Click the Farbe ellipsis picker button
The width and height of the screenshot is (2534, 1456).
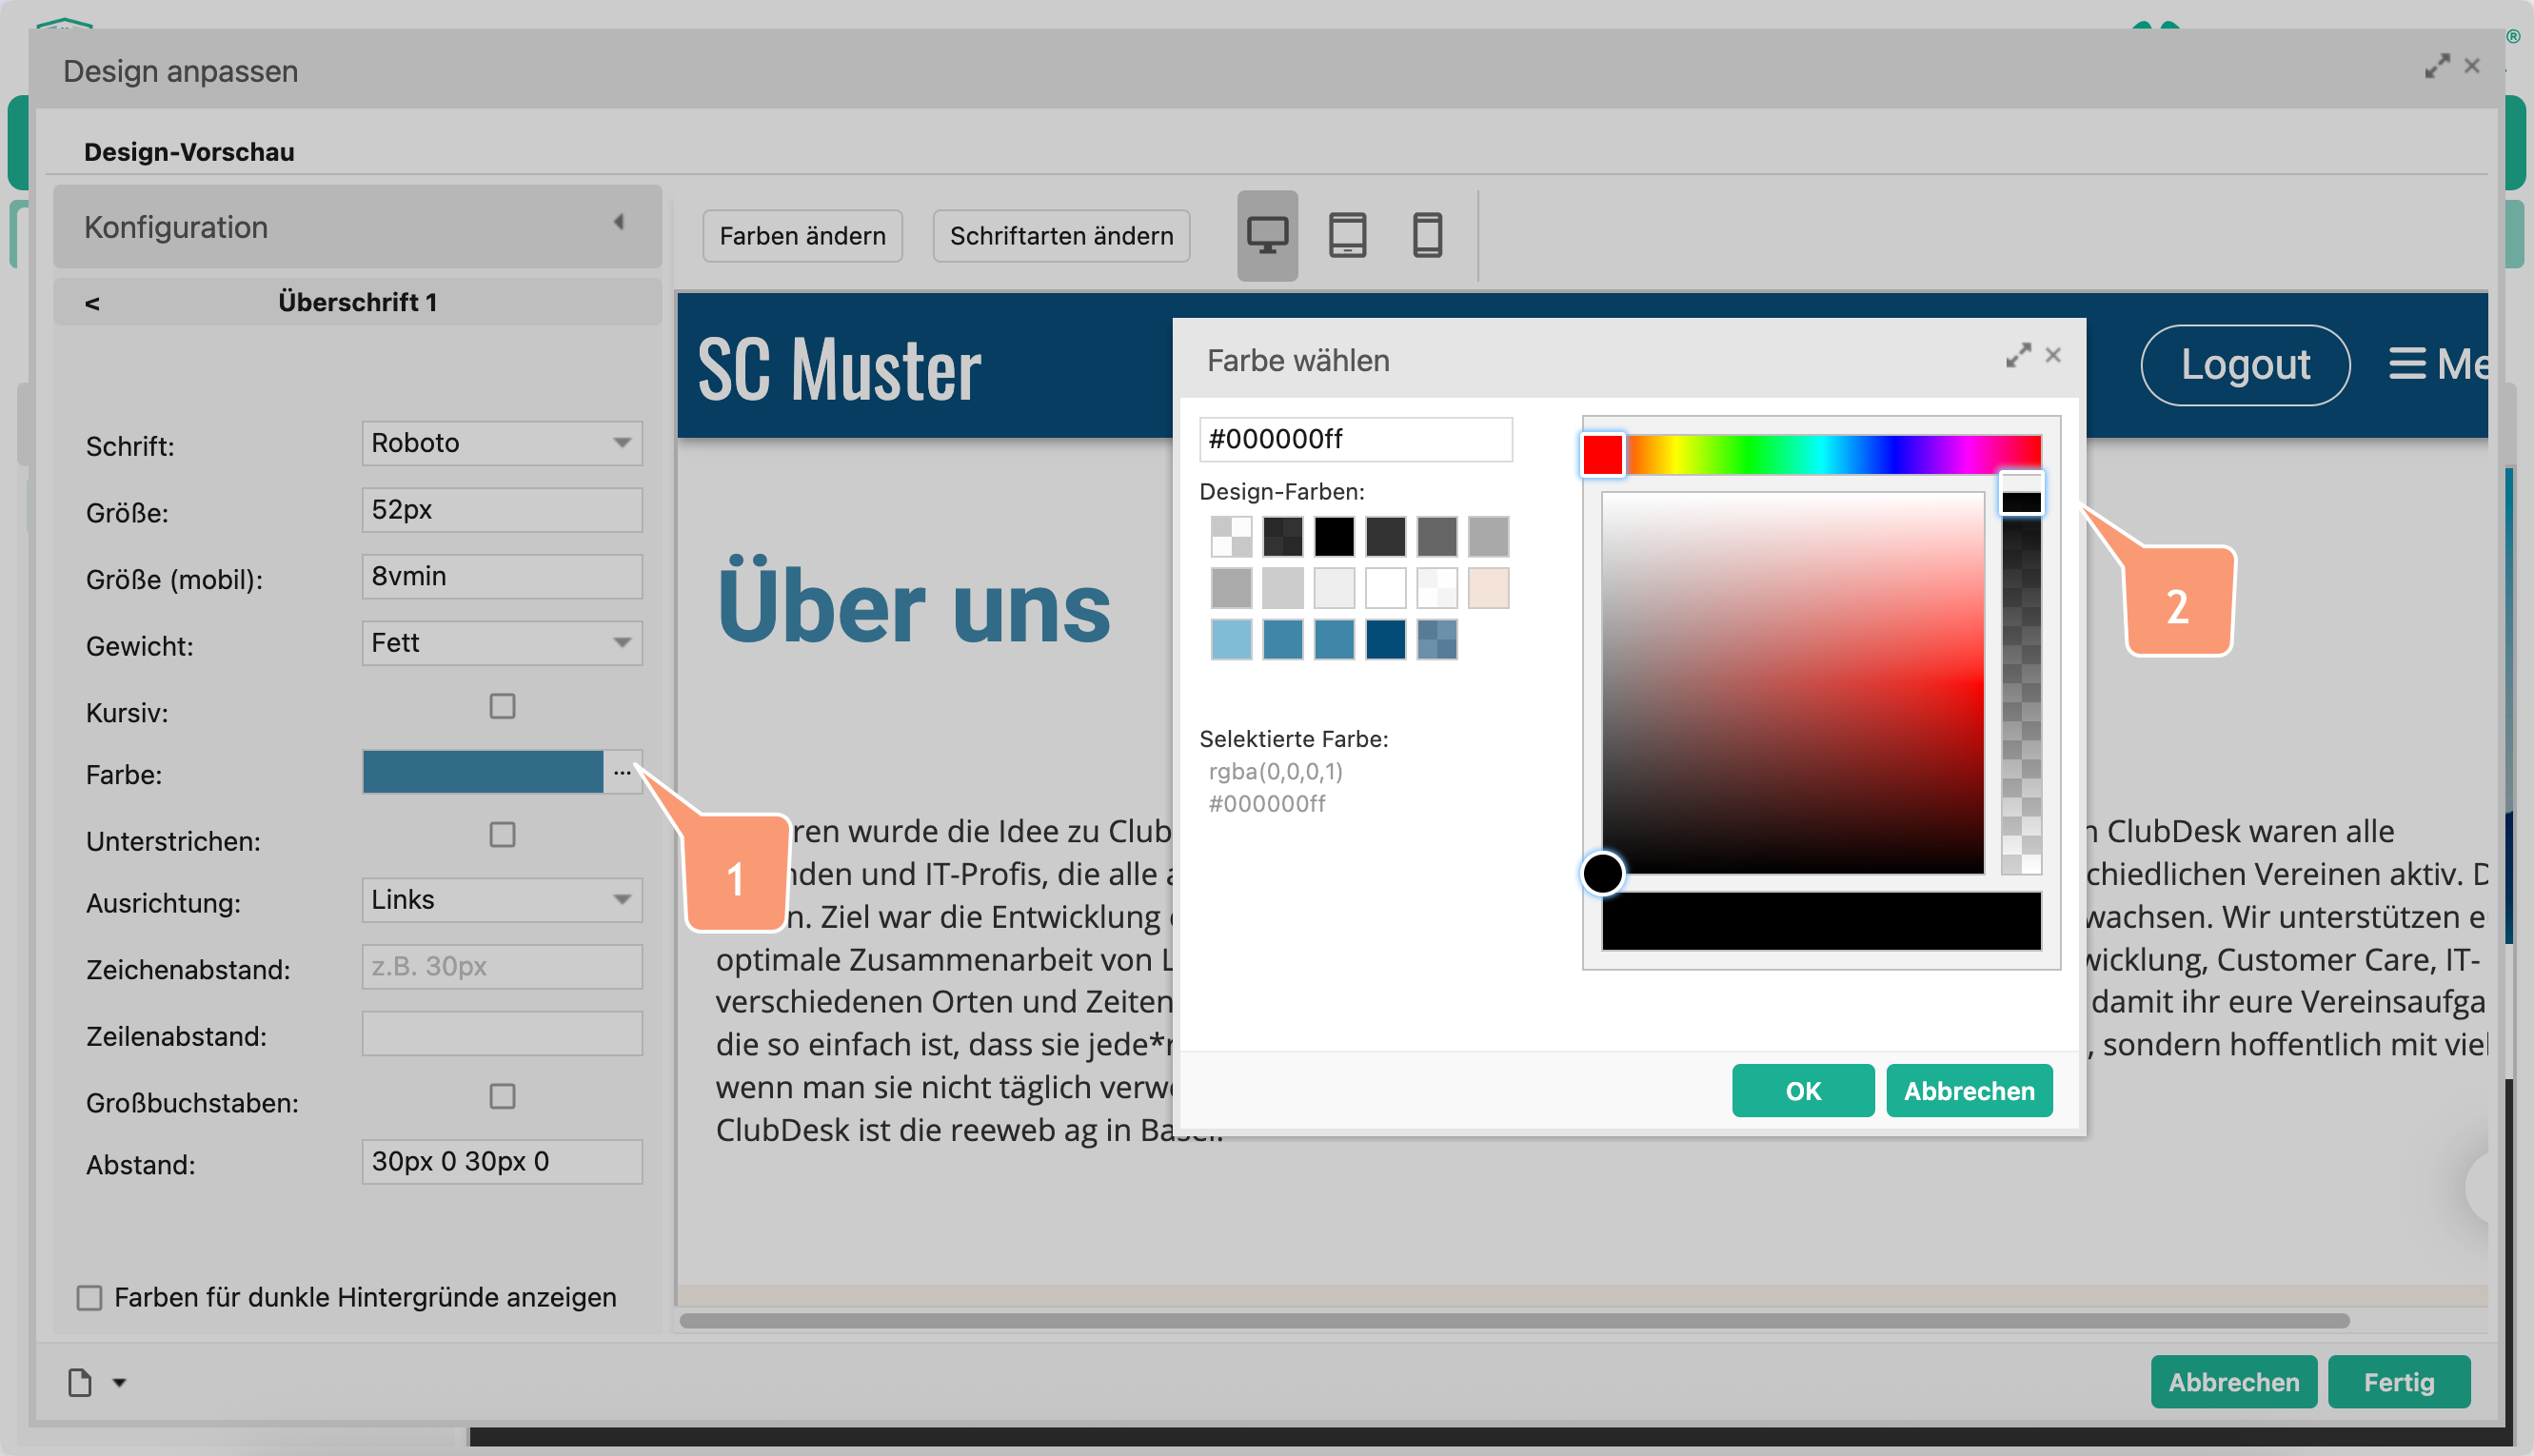(x=622, y=772)
